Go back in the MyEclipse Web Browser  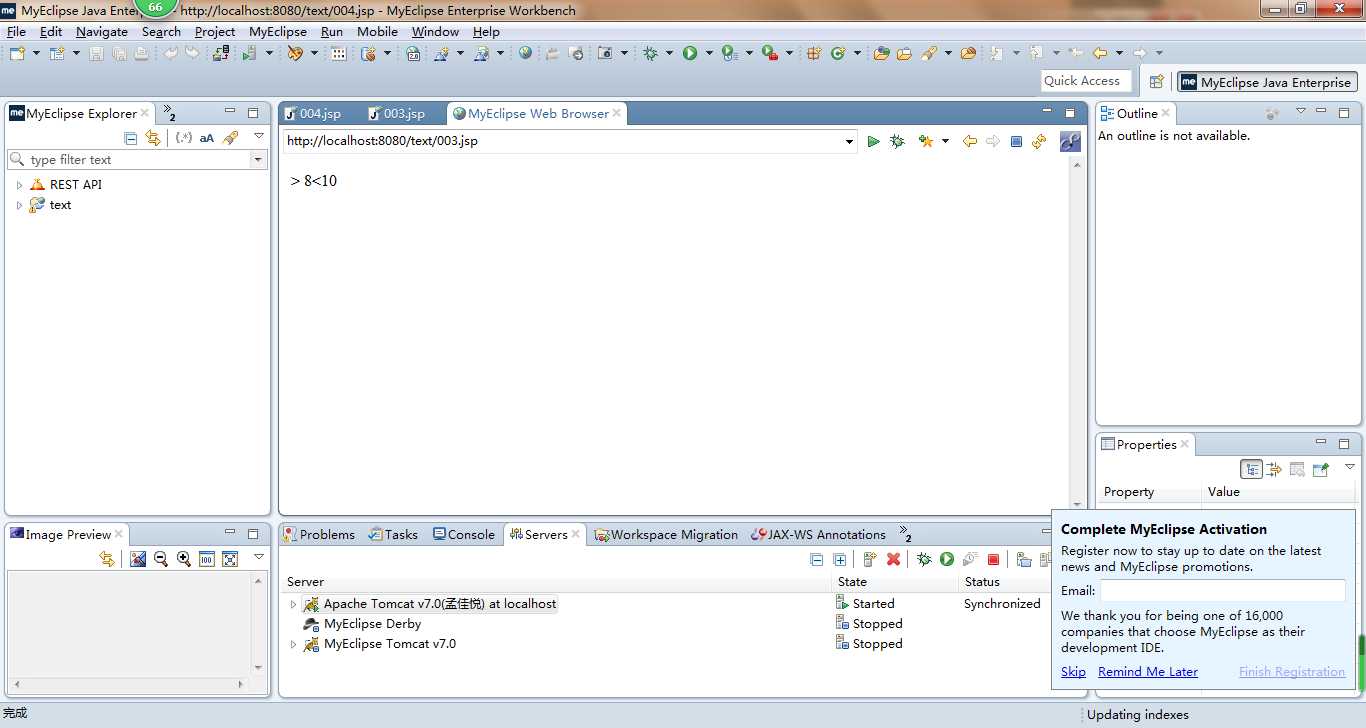coord(969,142)
